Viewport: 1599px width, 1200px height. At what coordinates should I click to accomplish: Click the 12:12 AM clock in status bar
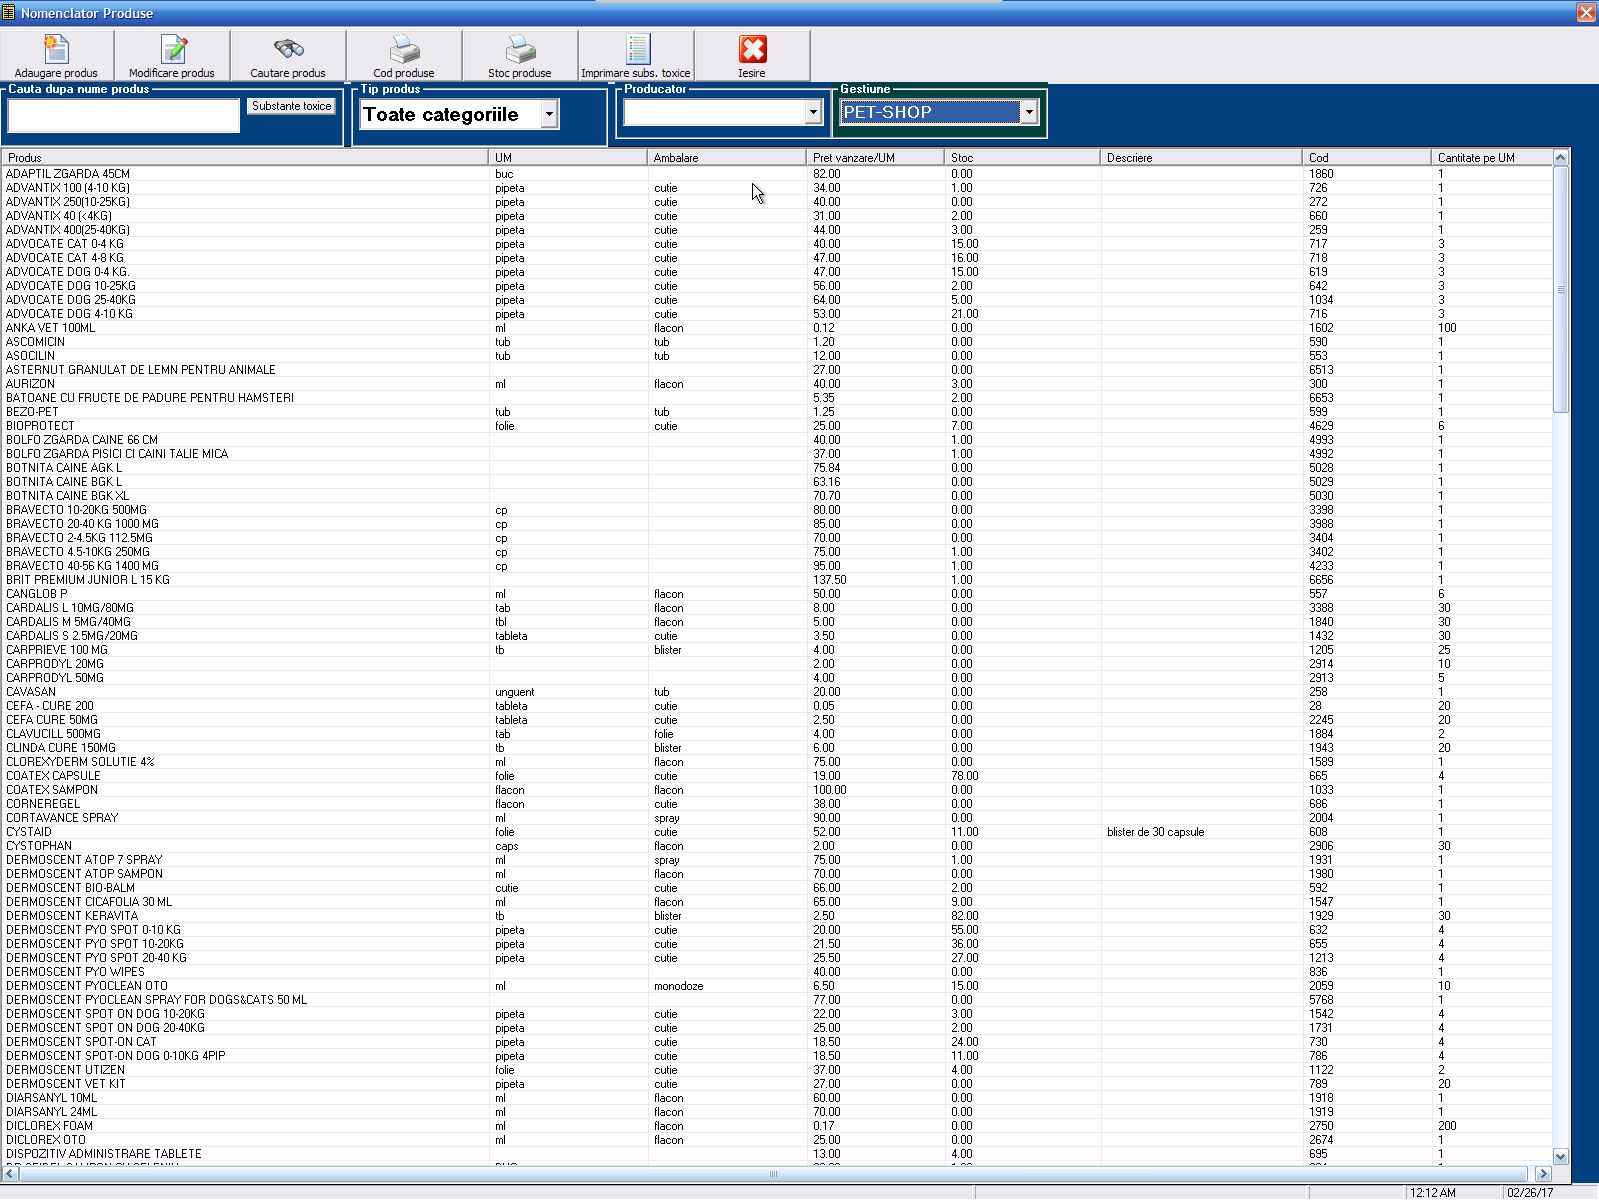click(x=1434, y=1192)
